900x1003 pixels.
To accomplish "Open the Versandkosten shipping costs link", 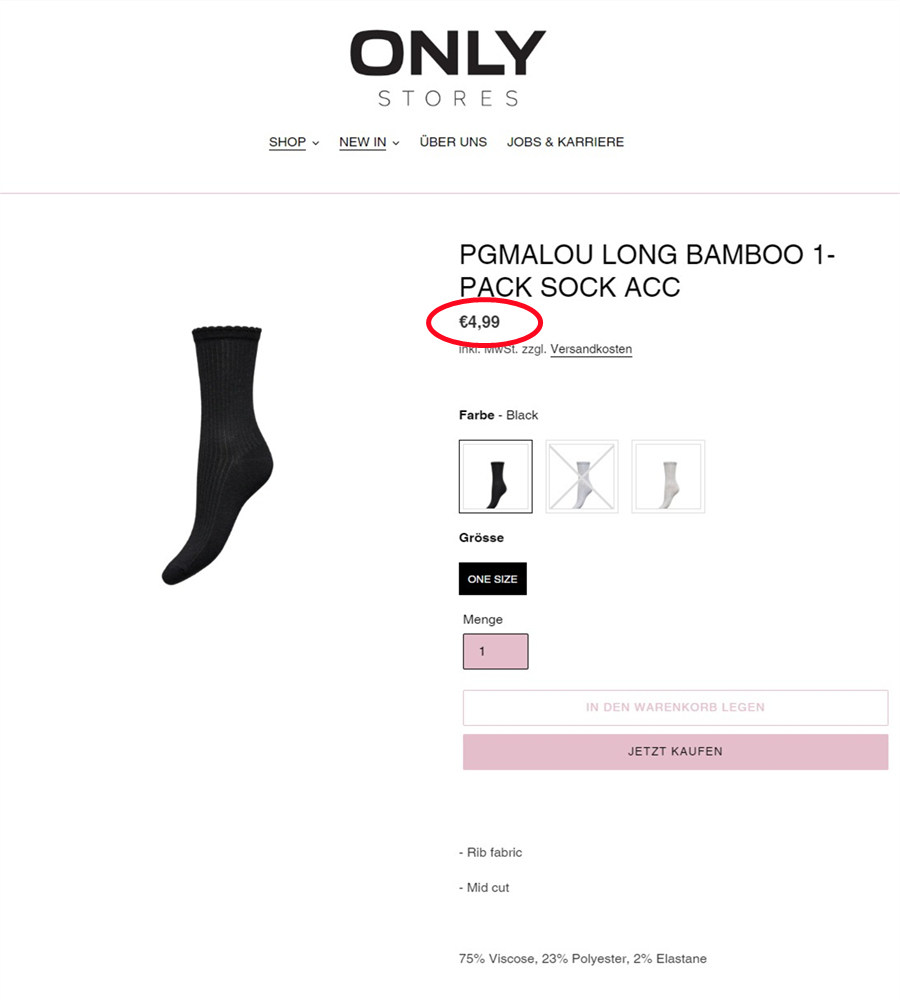I will [591, 349].
